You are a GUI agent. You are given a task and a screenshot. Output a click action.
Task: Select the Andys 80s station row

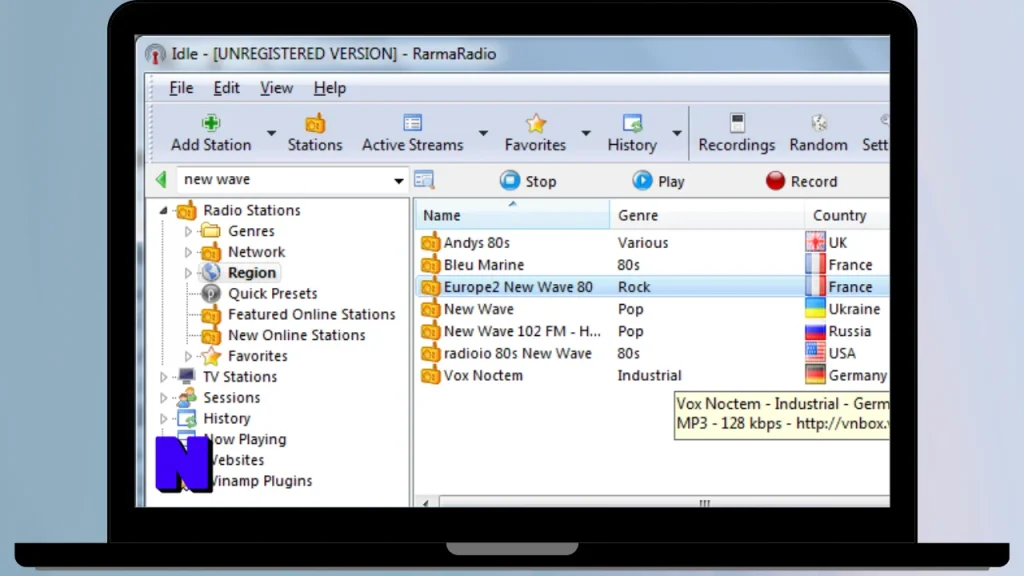pyautogui.click(x=652, y=242)
